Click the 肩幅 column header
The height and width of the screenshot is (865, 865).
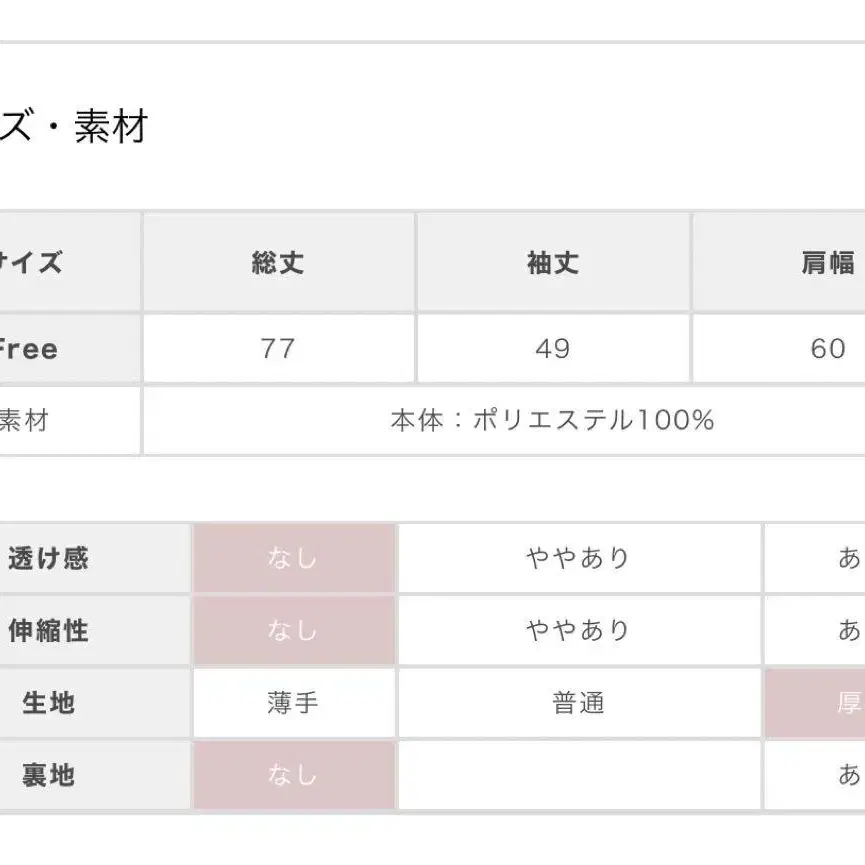(828, 263)
